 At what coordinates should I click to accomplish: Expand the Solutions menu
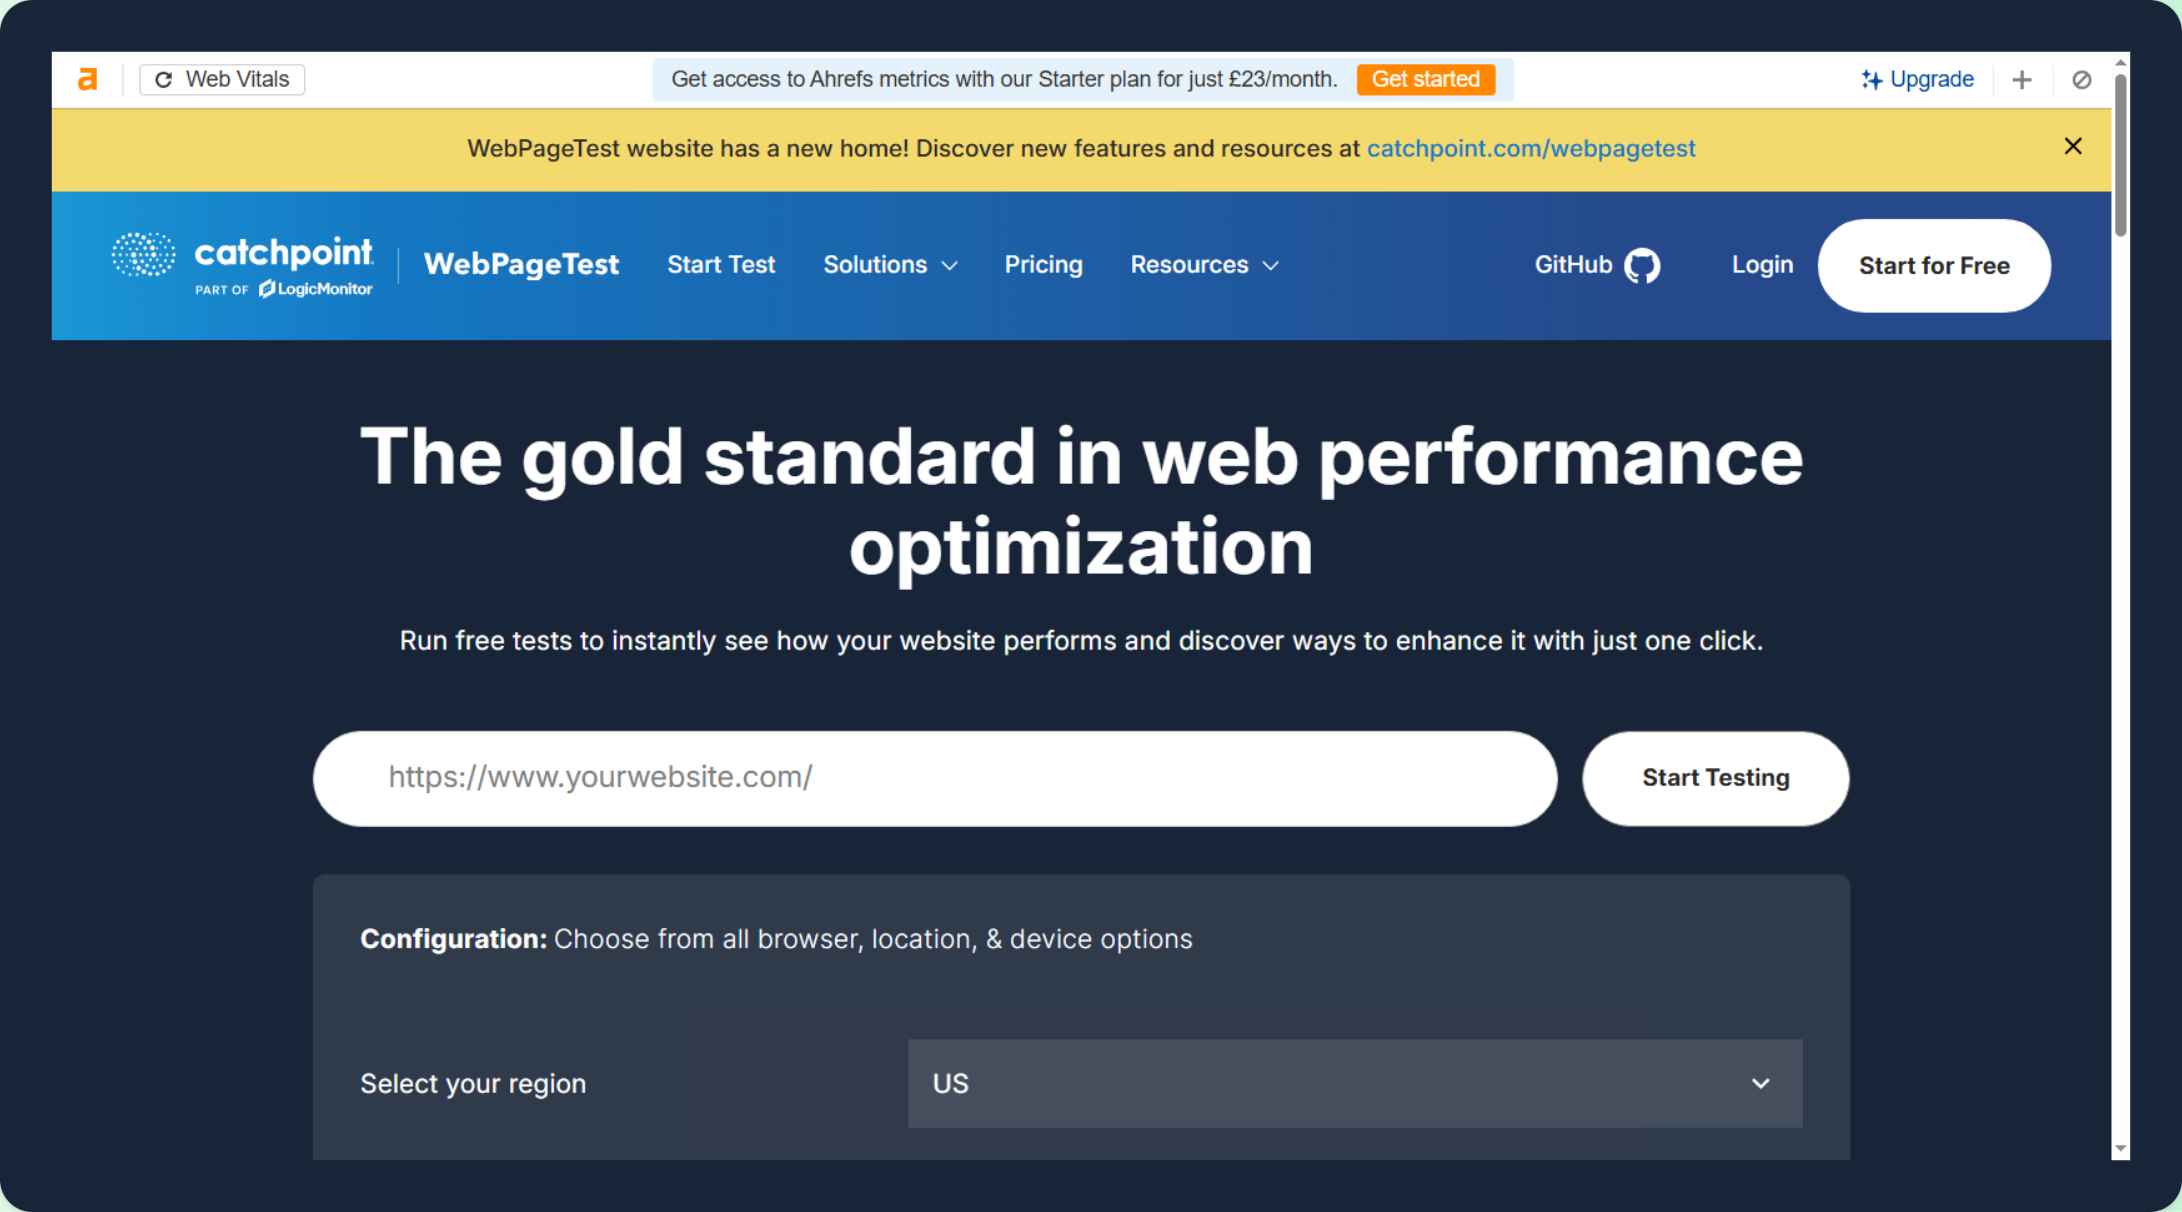tap(890, 265)
